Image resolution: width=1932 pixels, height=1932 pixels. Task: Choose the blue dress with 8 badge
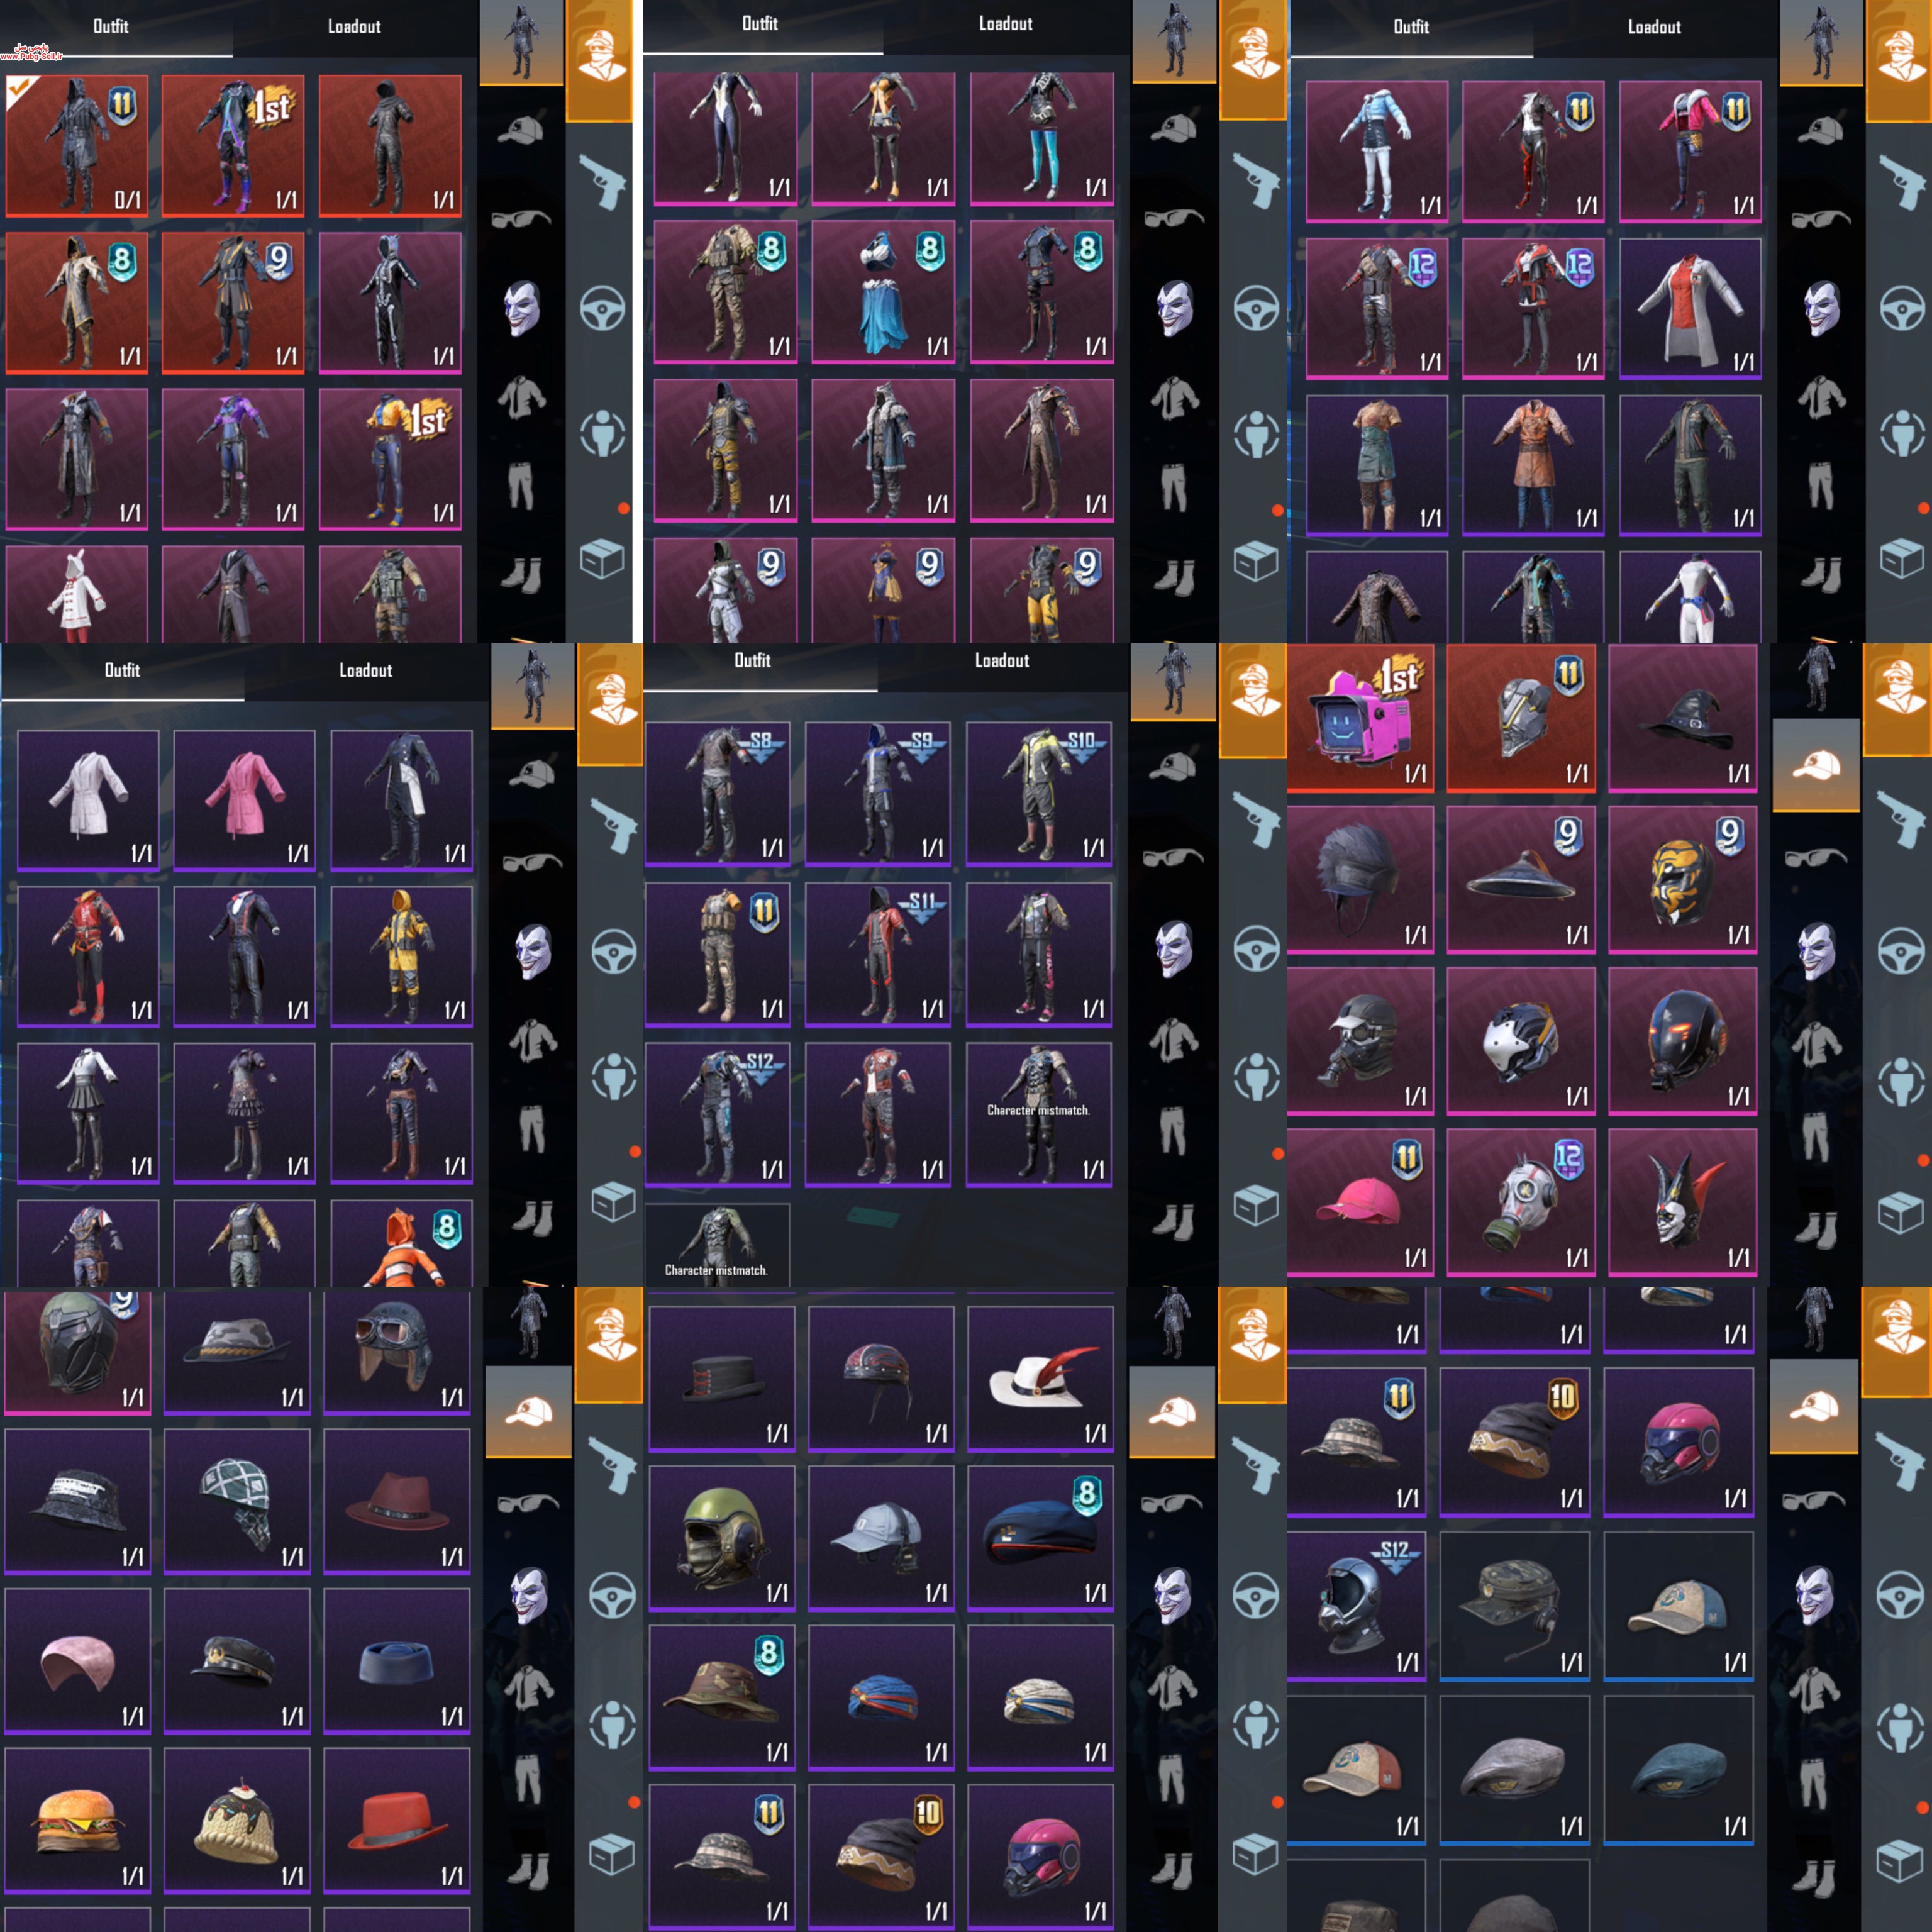(882, 291)
